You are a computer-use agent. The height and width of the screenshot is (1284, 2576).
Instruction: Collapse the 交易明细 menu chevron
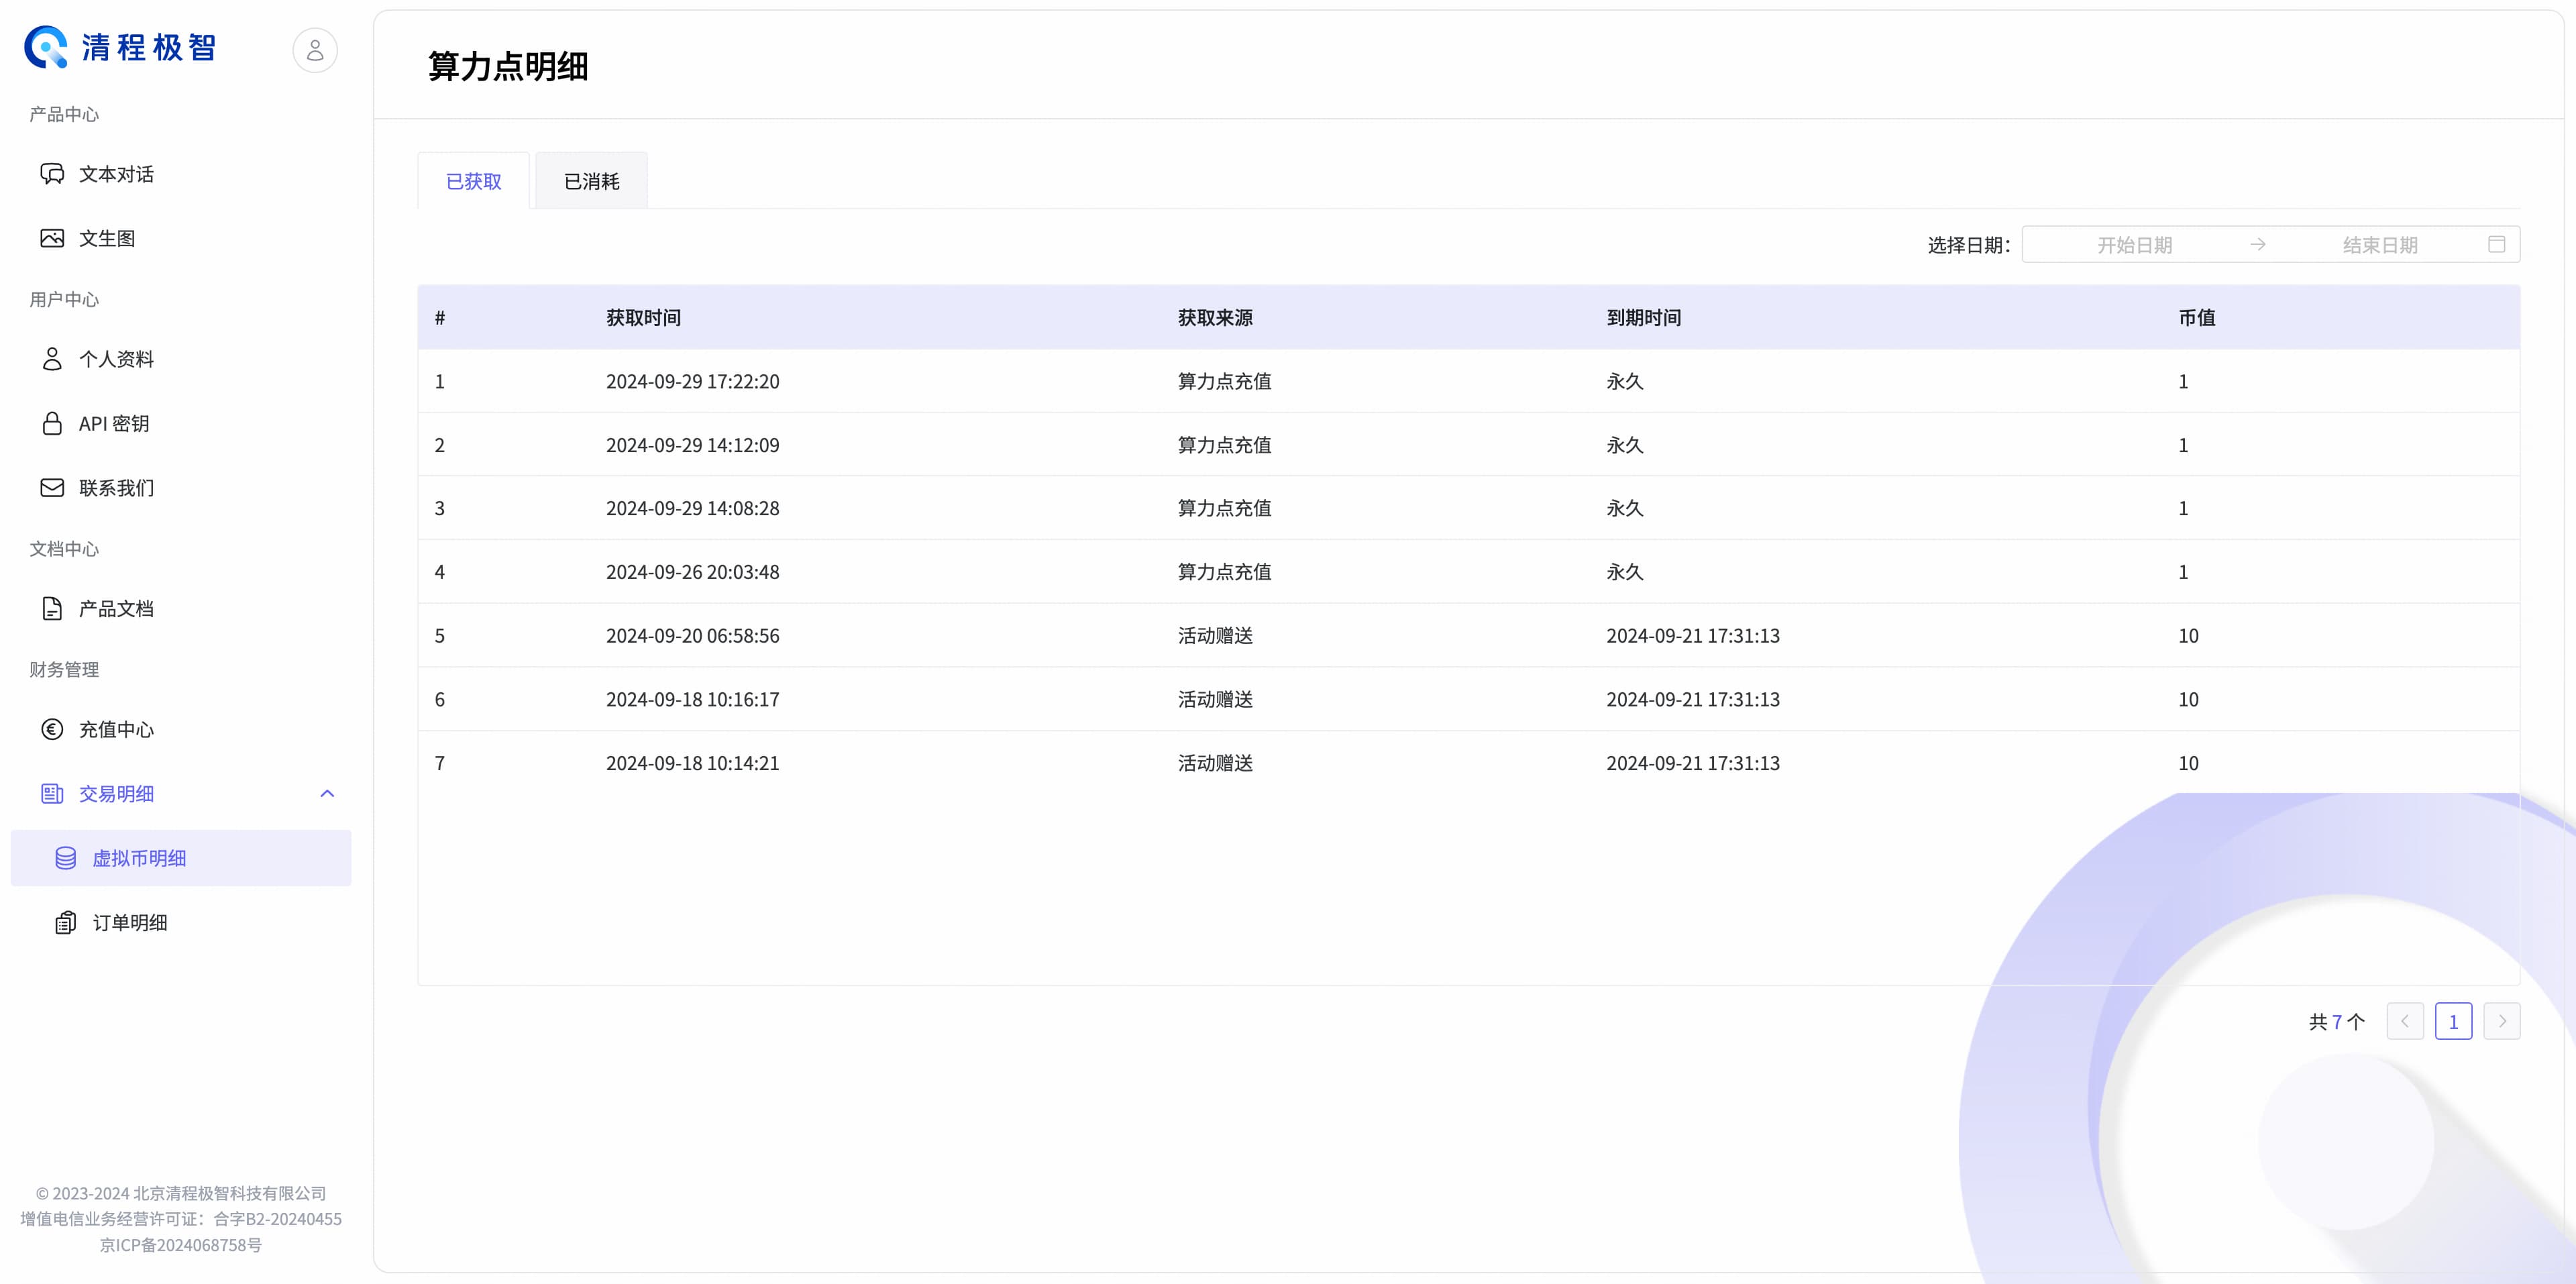(x=327, y=793)
